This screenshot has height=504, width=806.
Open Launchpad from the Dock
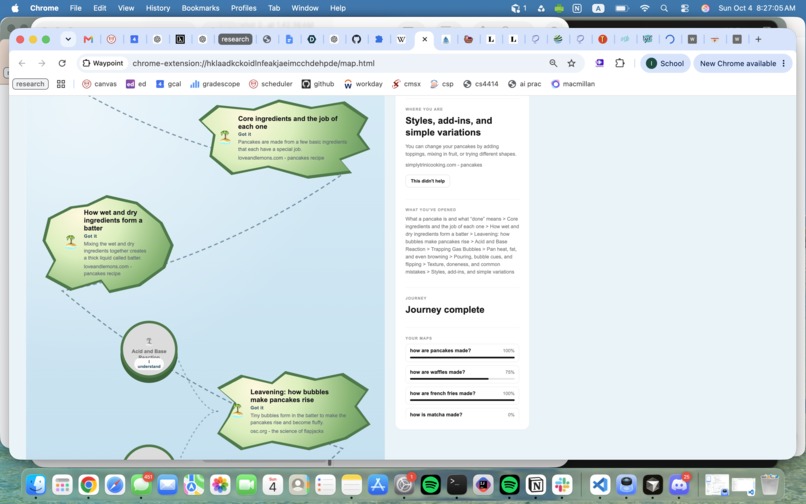pos(62,484)
